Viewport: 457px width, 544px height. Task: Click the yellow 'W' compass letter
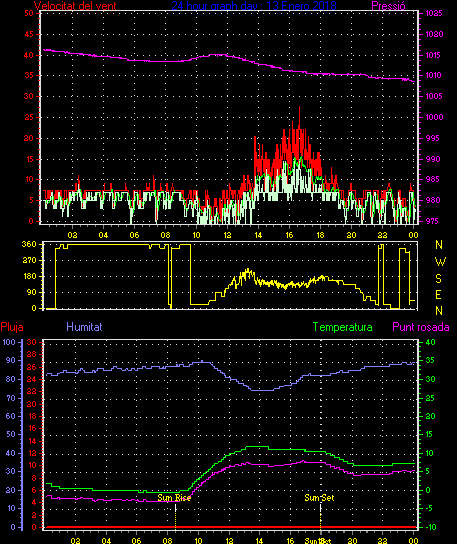(440, 262)
